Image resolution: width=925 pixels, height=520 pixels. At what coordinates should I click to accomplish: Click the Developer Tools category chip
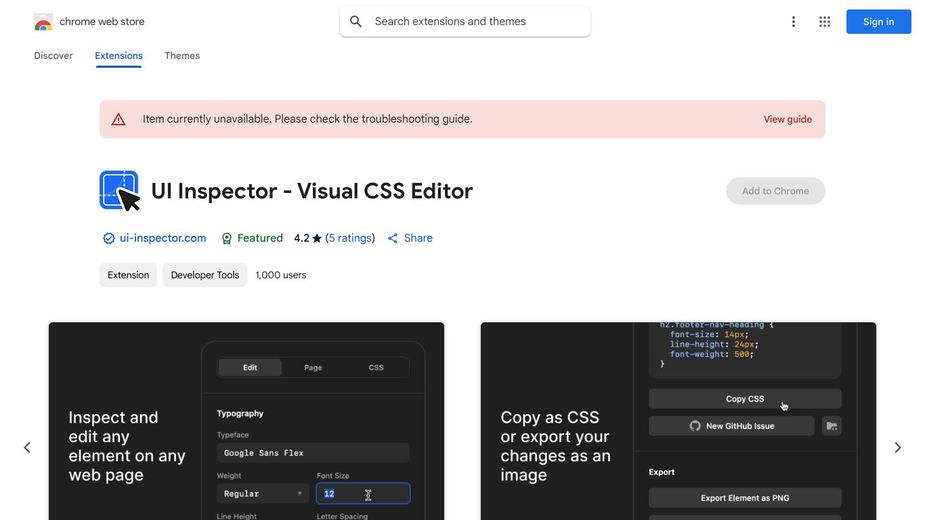(x=205, y=275)
